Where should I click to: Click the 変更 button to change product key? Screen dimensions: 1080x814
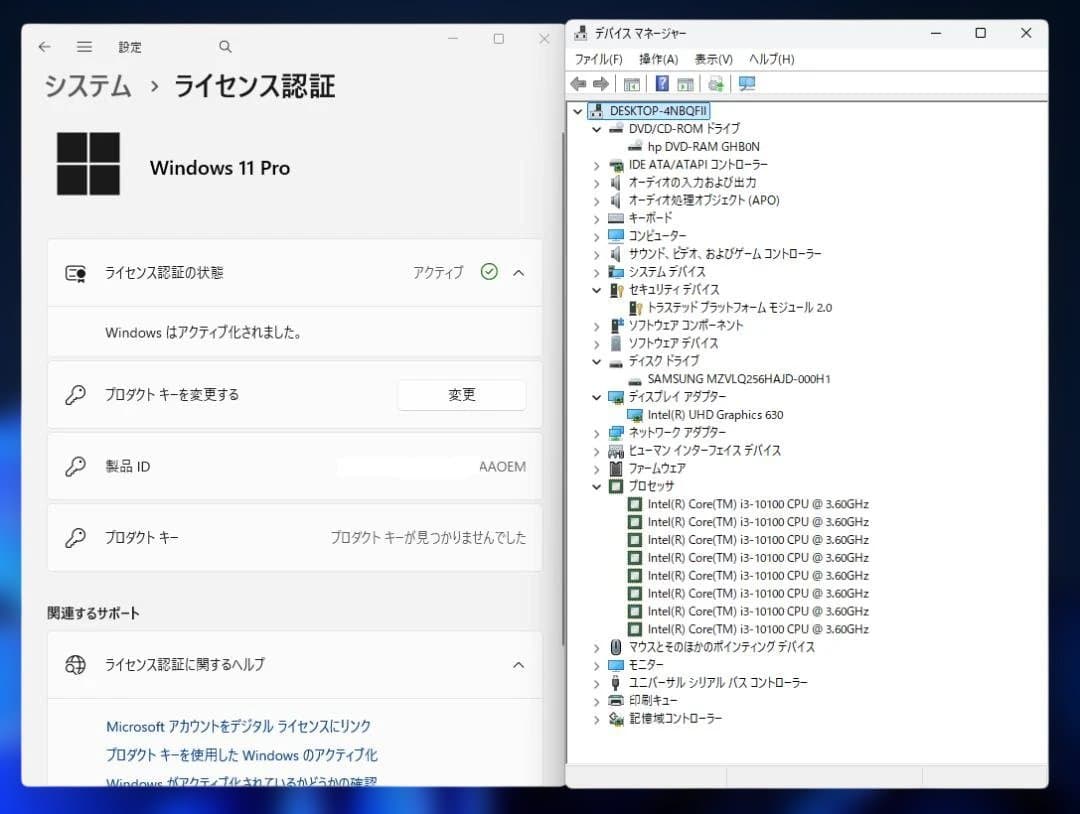(461, 395)
